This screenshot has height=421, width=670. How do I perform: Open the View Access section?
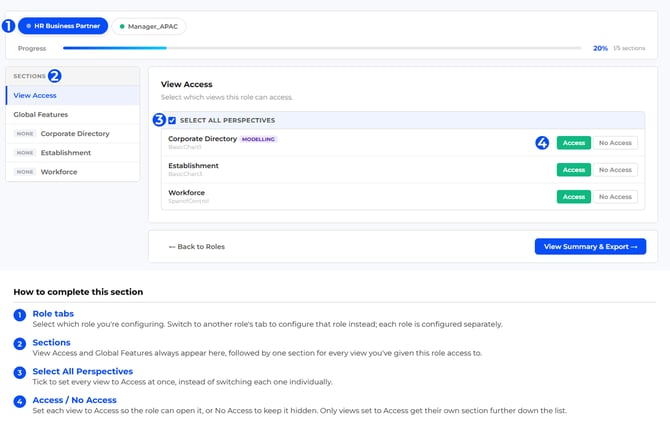coord(73,95)
